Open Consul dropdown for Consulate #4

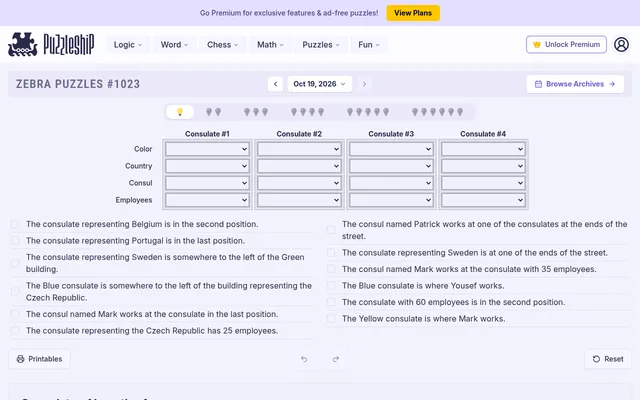[x=483, y=183]
